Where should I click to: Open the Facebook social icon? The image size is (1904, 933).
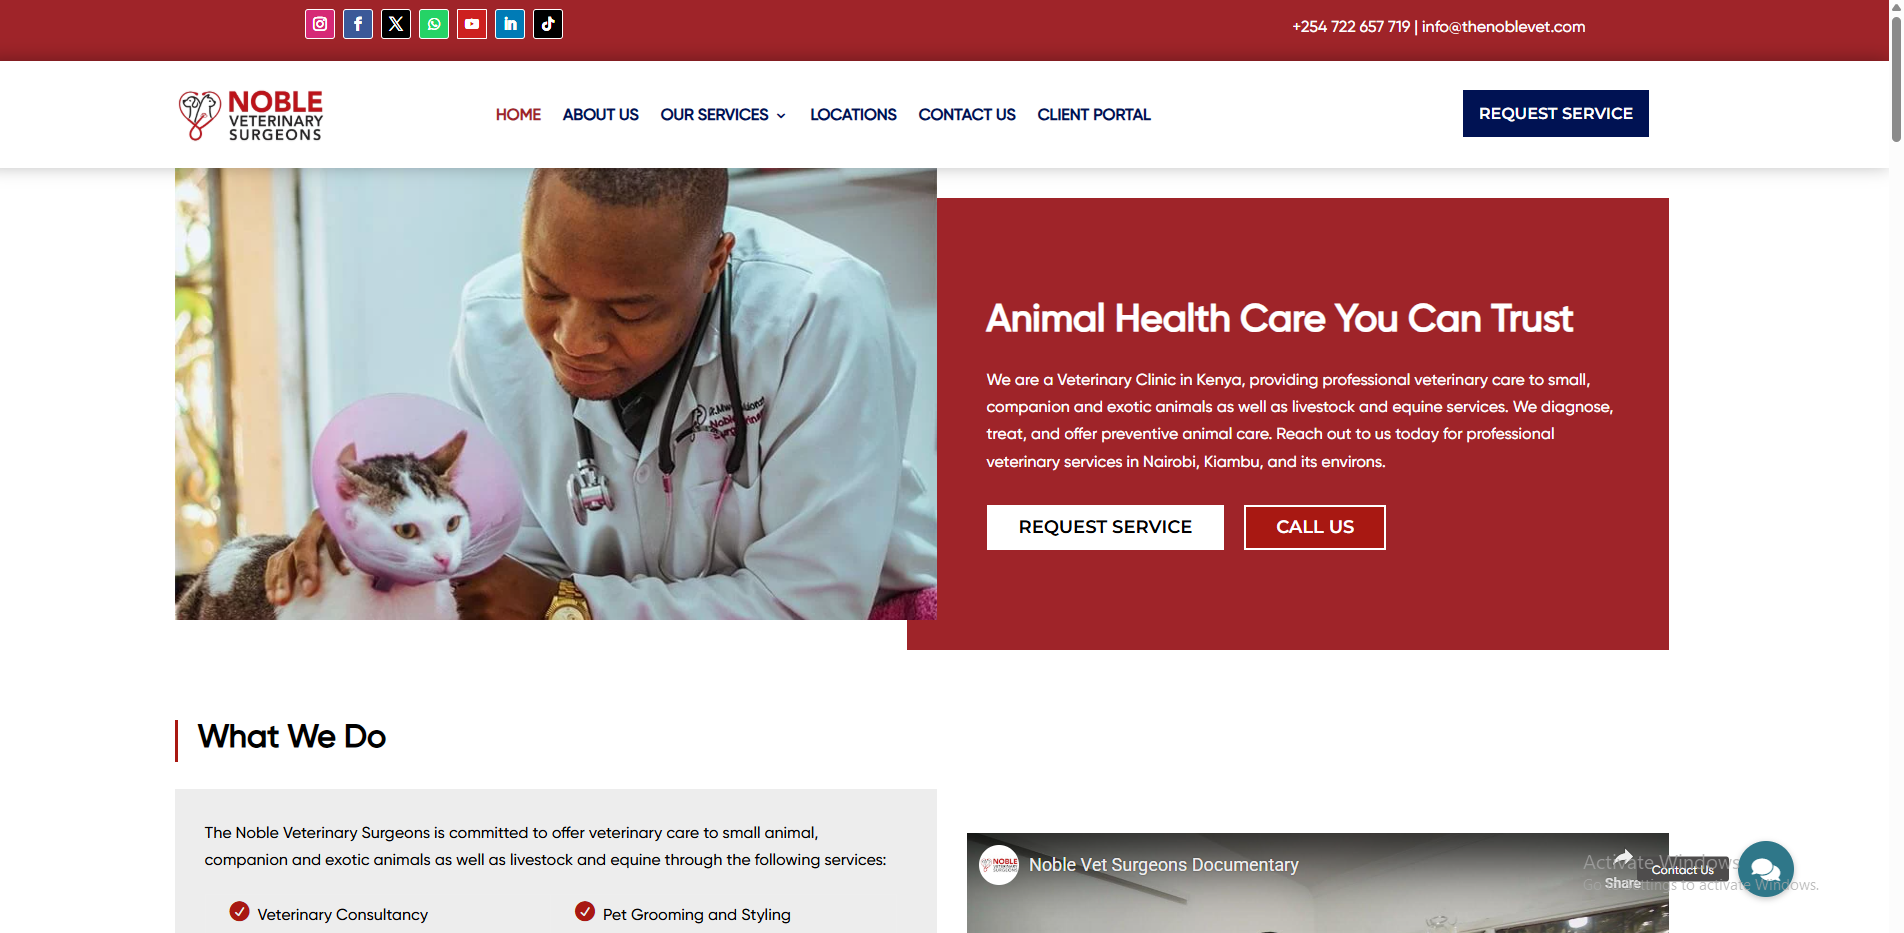pyautogui.click(x=358, y=24)
